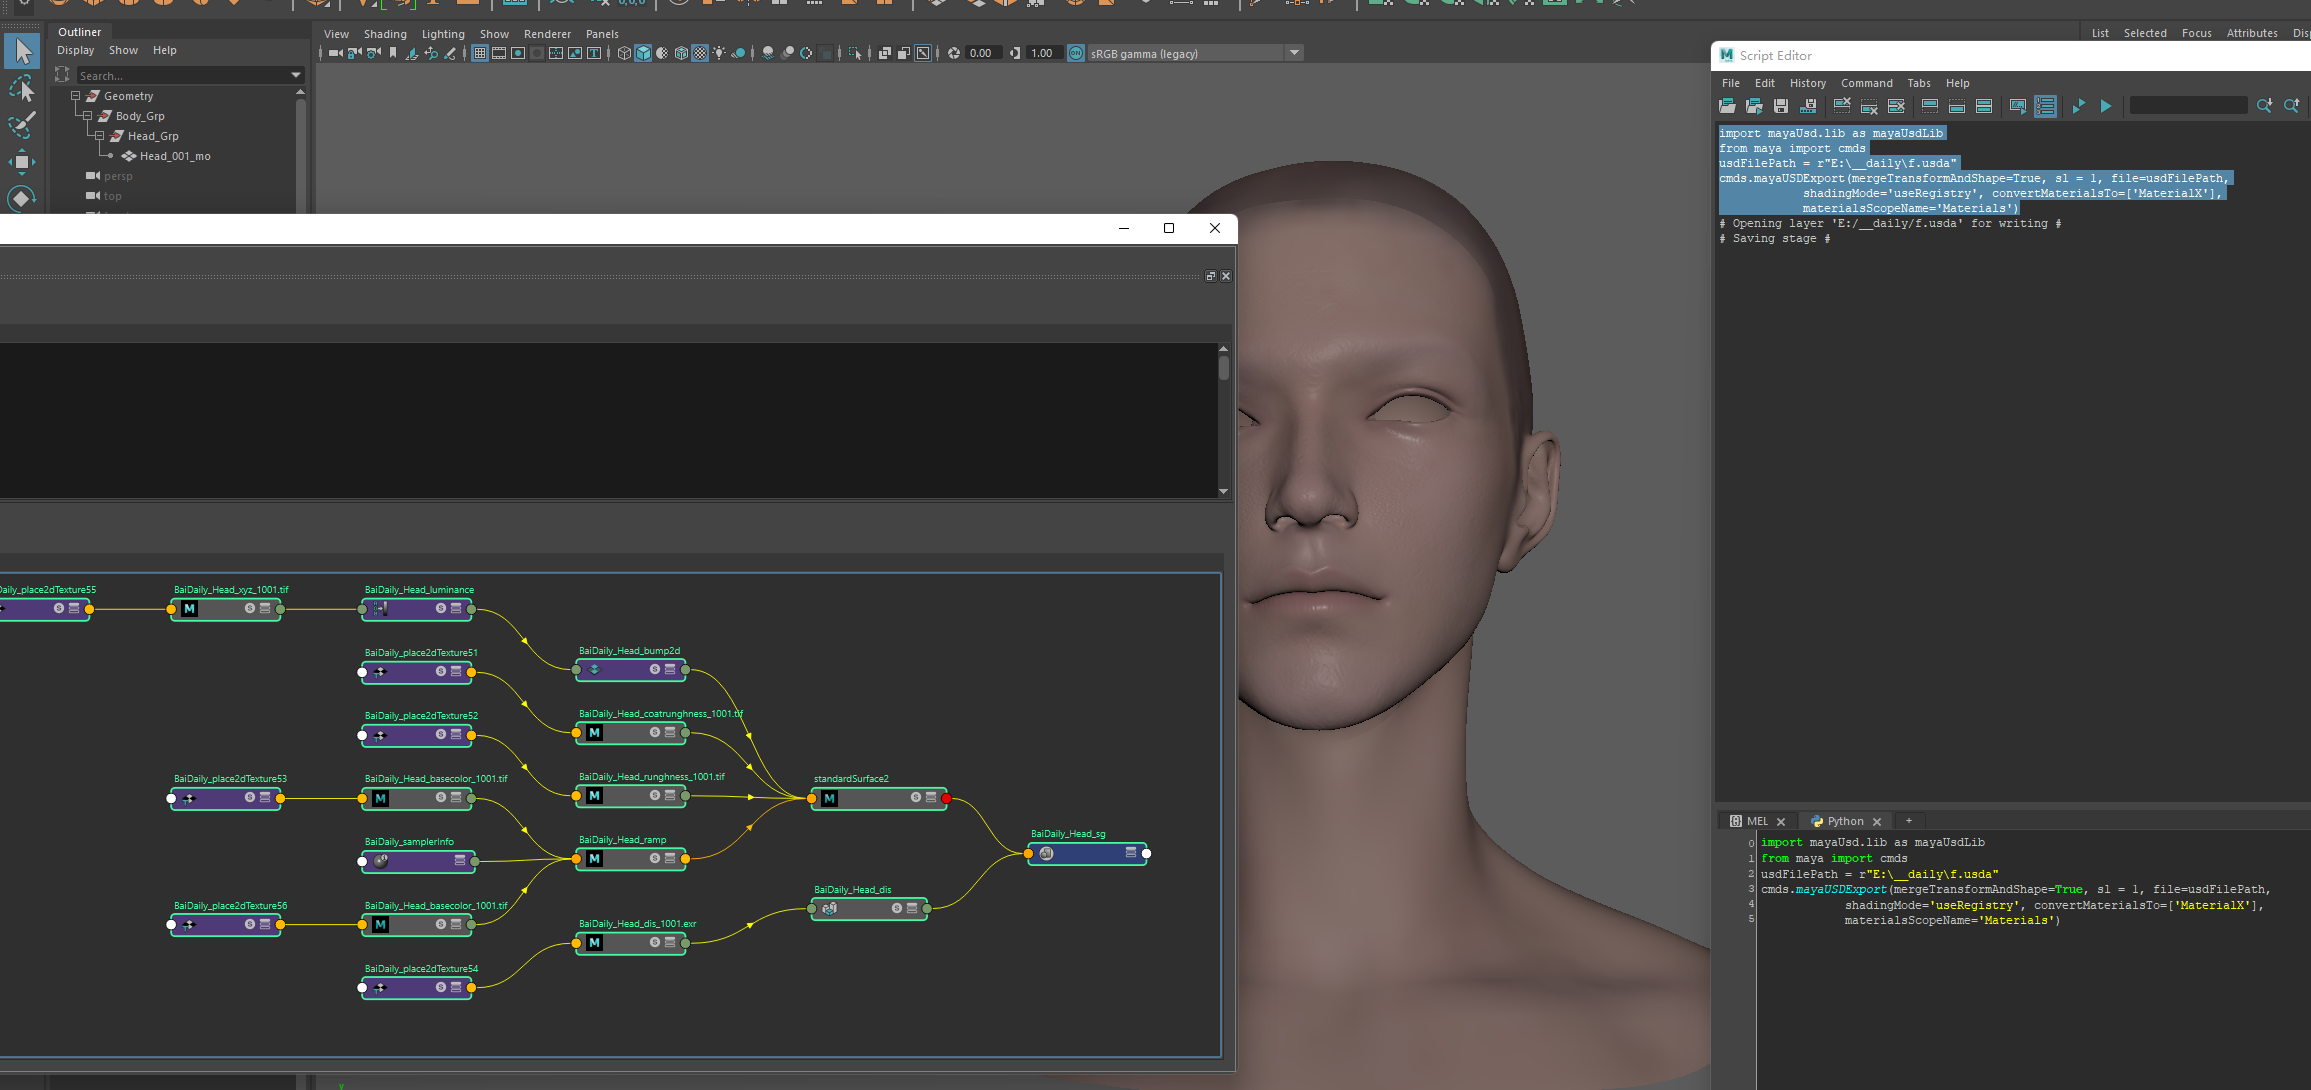Select the Lighting toggle icon in viewport bar

click(x=720, y=53)
